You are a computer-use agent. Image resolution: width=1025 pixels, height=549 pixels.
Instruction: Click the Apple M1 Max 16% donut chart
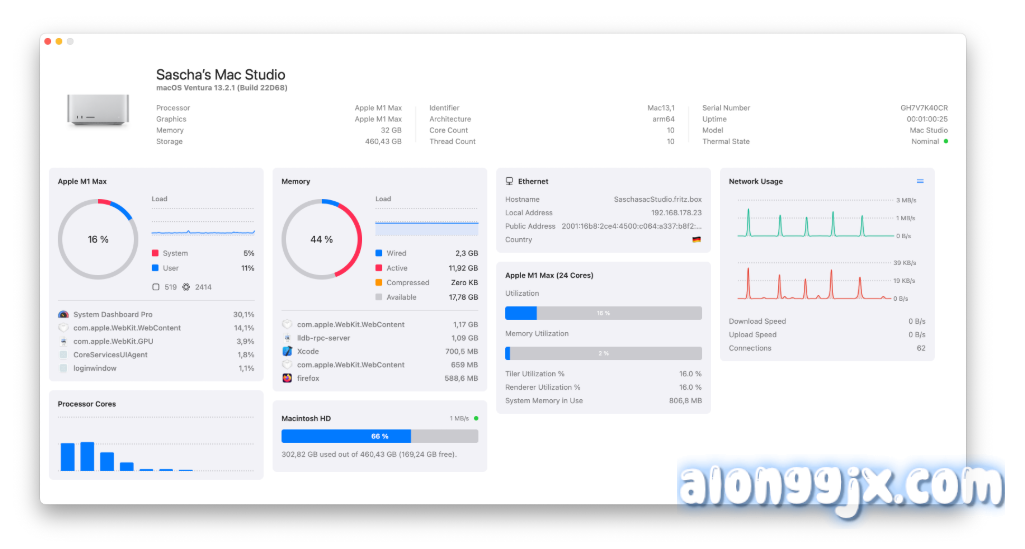[x=98, y=240]
